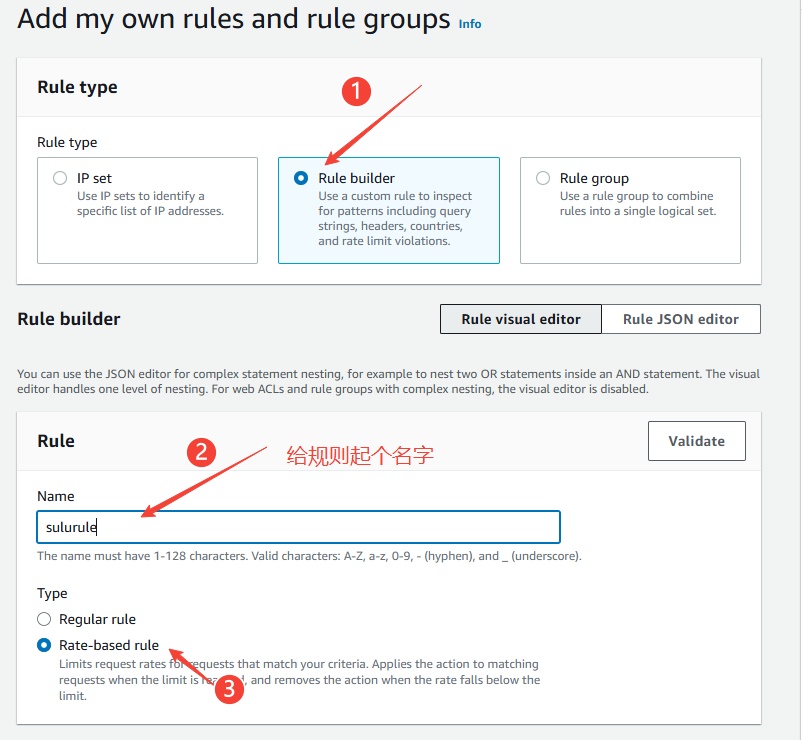
Task: Click the name character requirements hint text
Action: point(309,556)
